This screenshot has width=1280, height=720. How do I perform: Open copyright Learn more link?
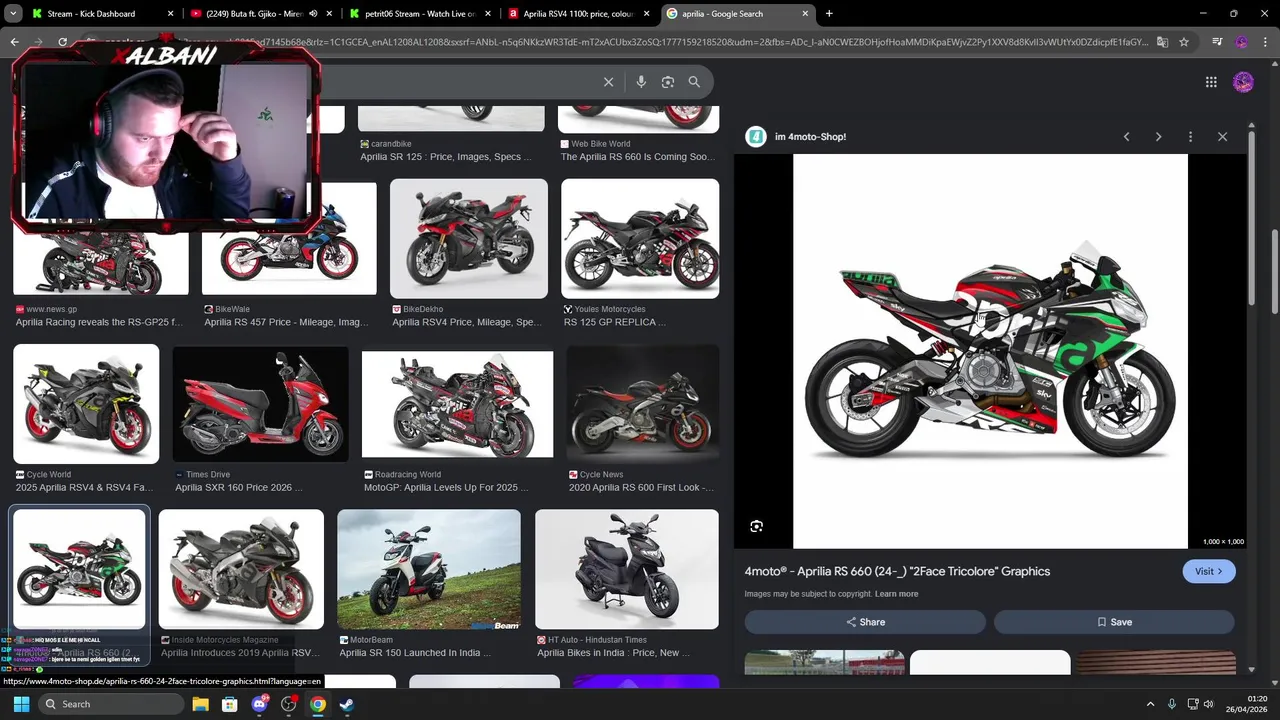896,594
